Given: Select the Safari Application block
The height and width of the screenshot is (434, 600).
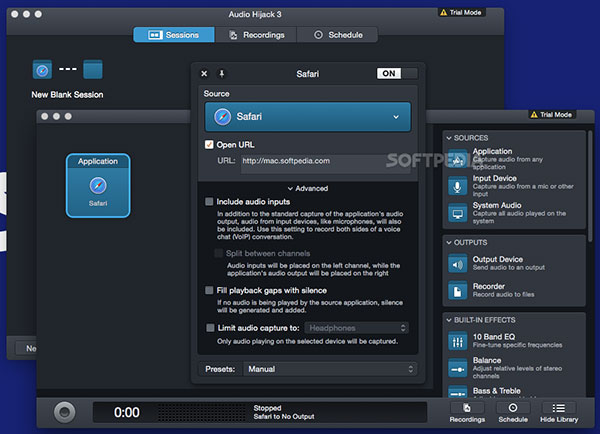Looking at the screenshot, I should point(98,186).
